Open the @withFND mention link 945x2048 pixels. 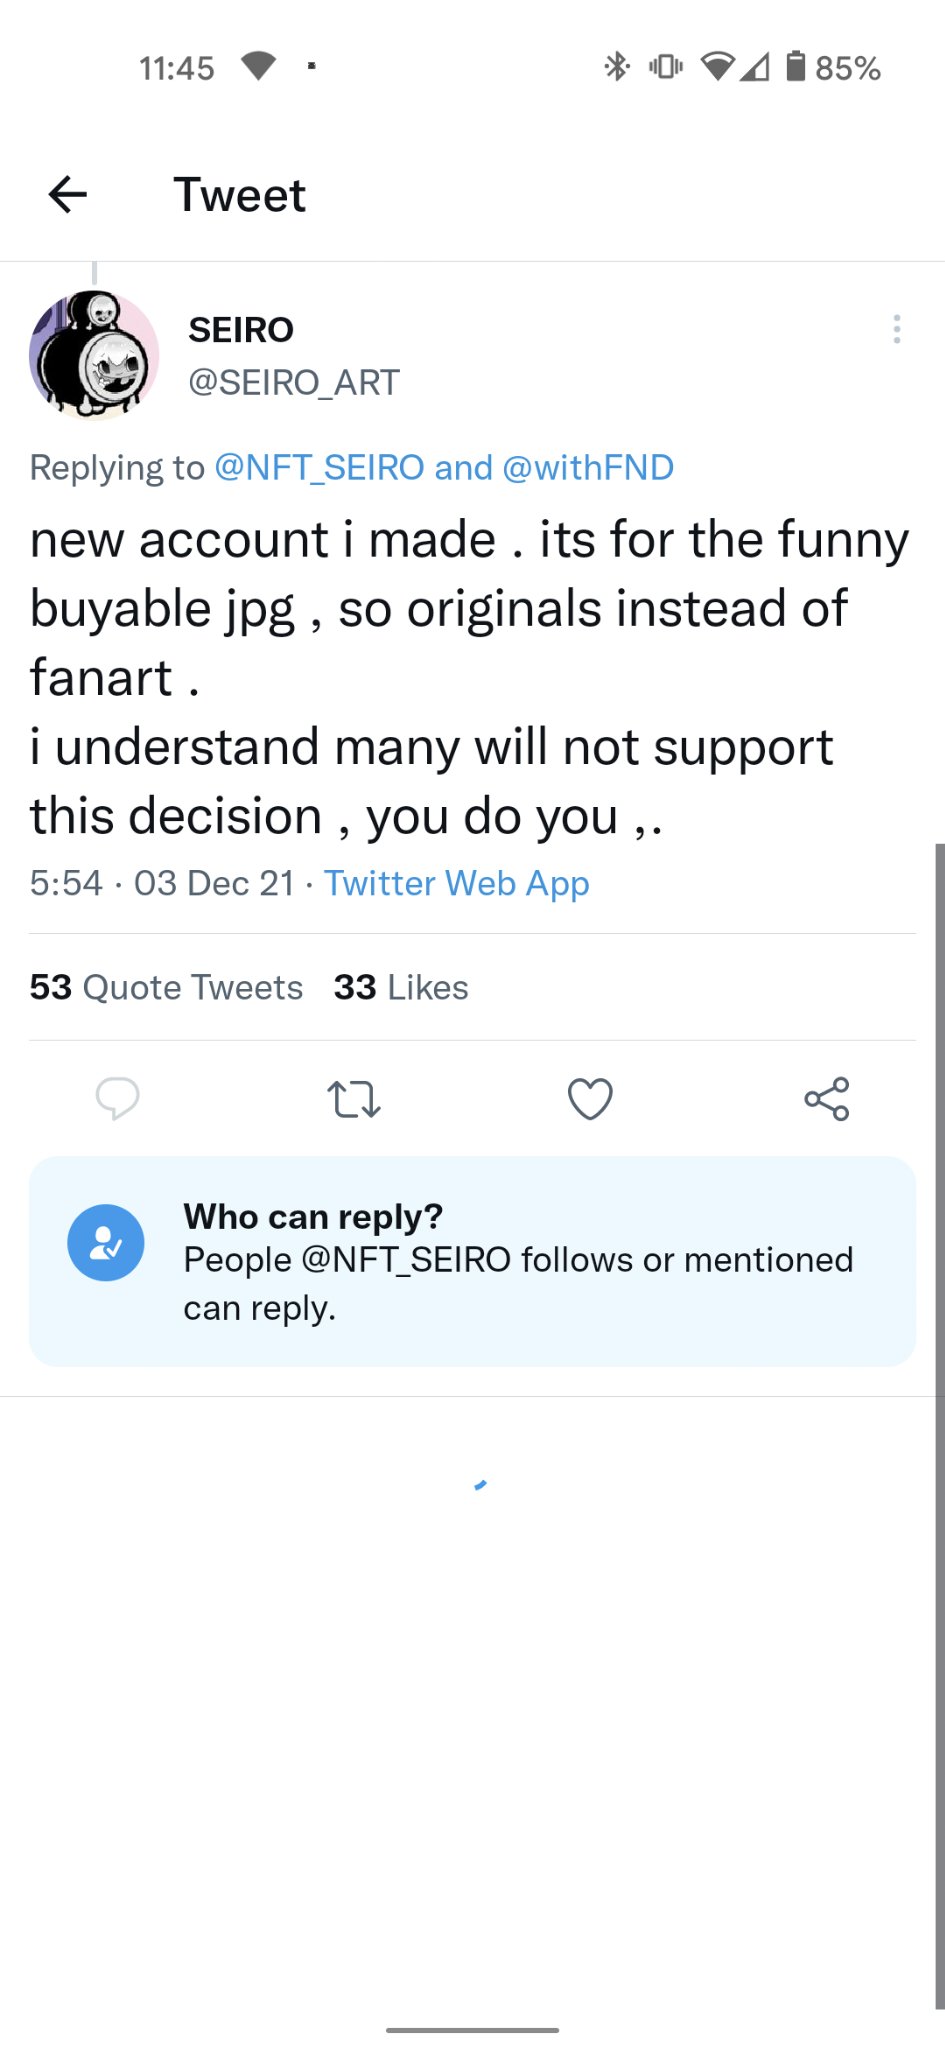pyautogui.click(x=588, y=468)
